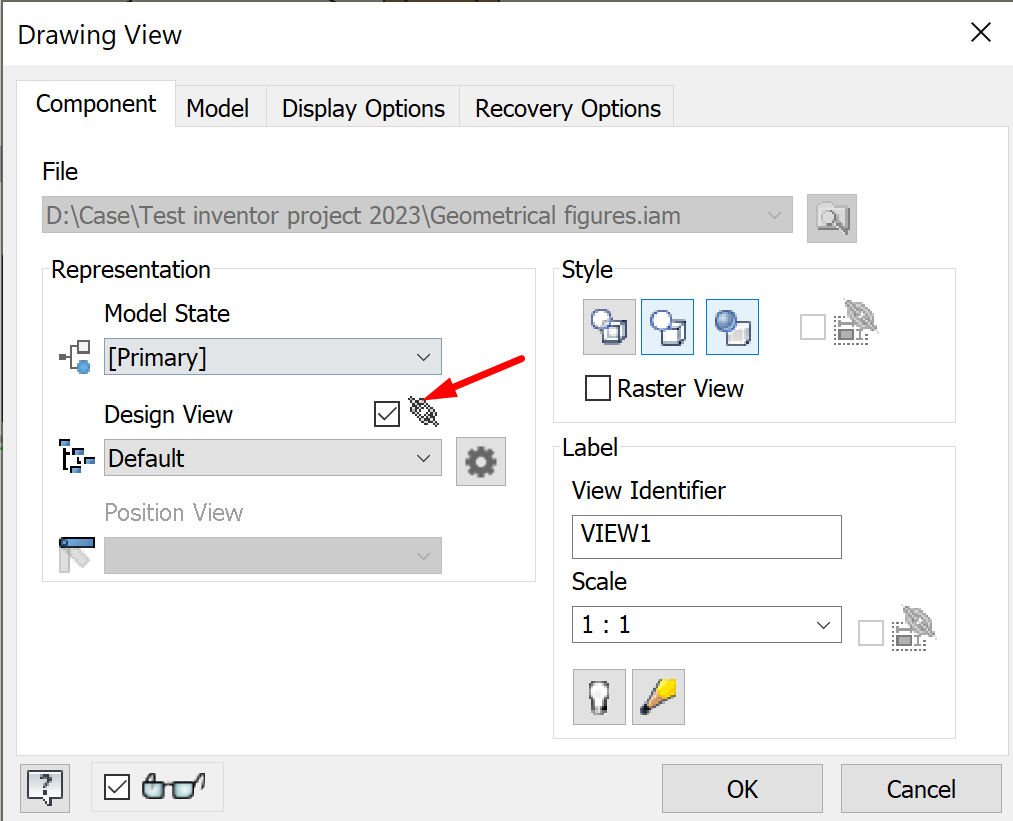The width and height of the screenshot is (1013, 821).
Task: Open the Scale 1 : 1 dropdown
Action: (706, 626)
